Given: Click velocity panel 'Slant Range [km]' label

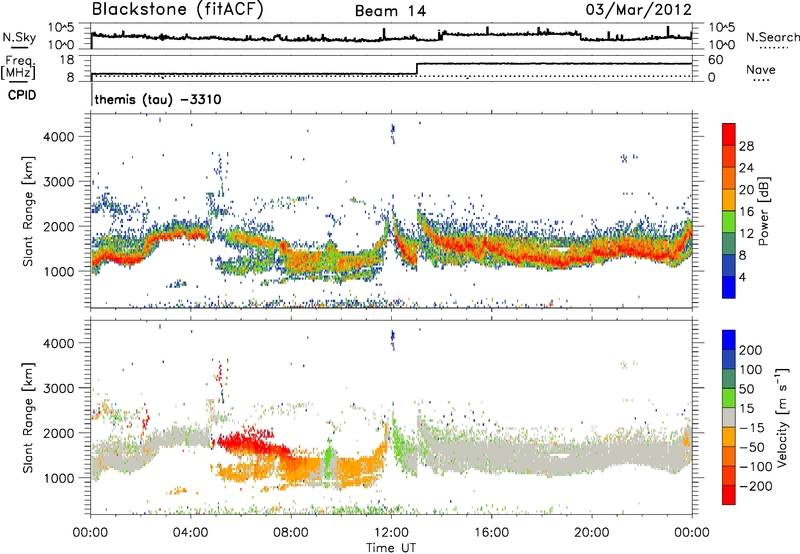Looking at the screenshot, I should [28, 417].
